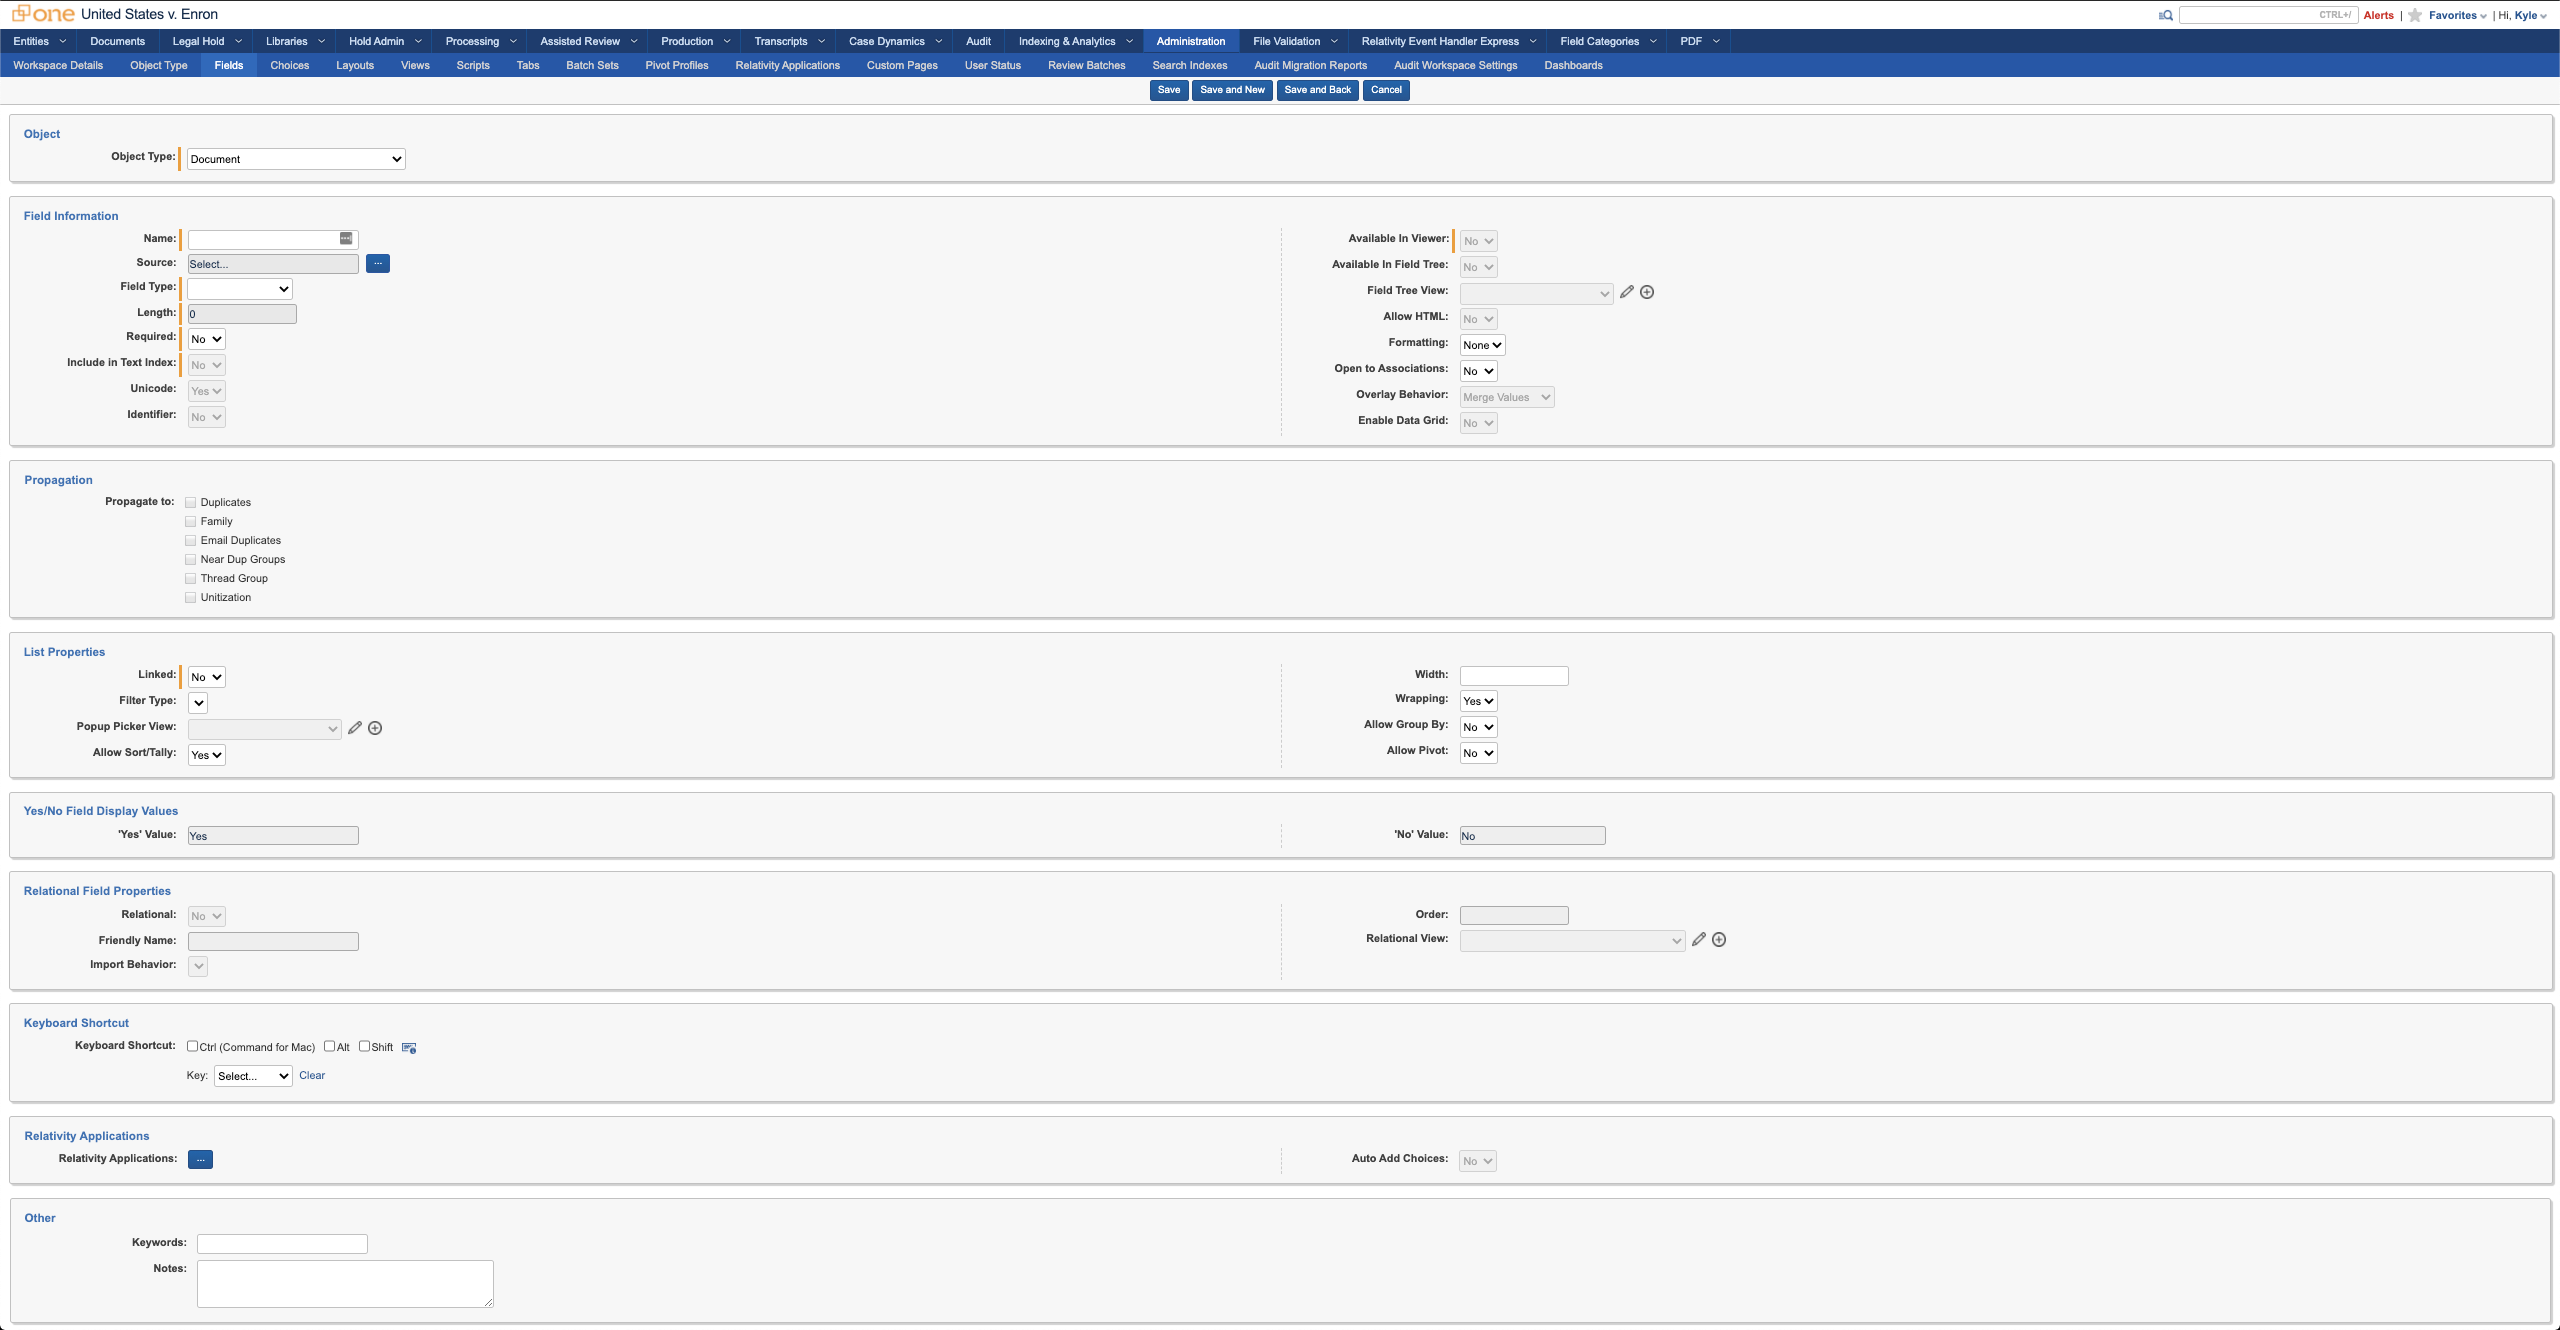This screenshot has height=1330, width=2560.
Task: Open the Wrapping dropdown
Action: (x=1479, y=701)
